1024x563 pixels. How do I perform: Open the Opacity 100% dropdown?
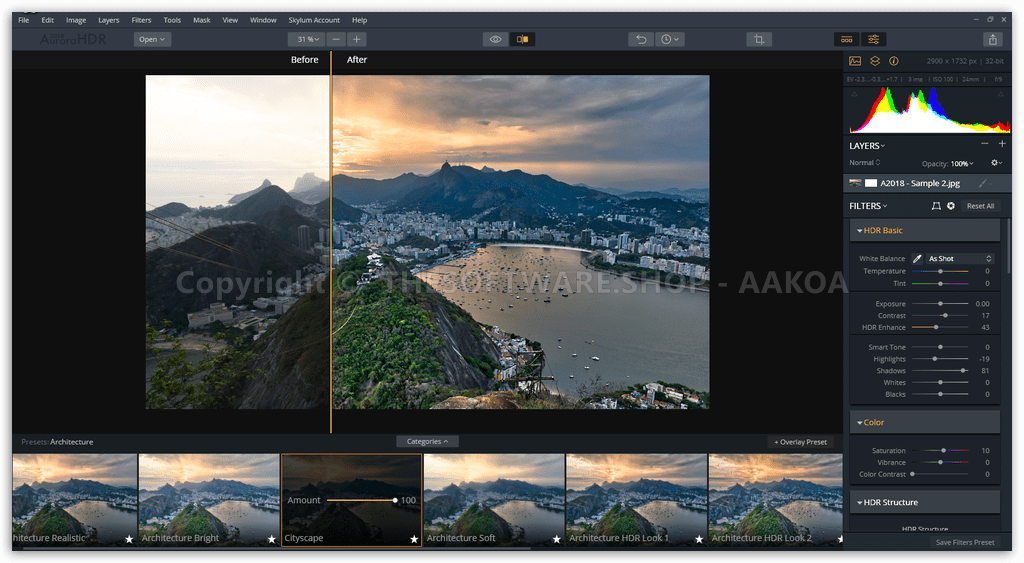tap(962, 163)
